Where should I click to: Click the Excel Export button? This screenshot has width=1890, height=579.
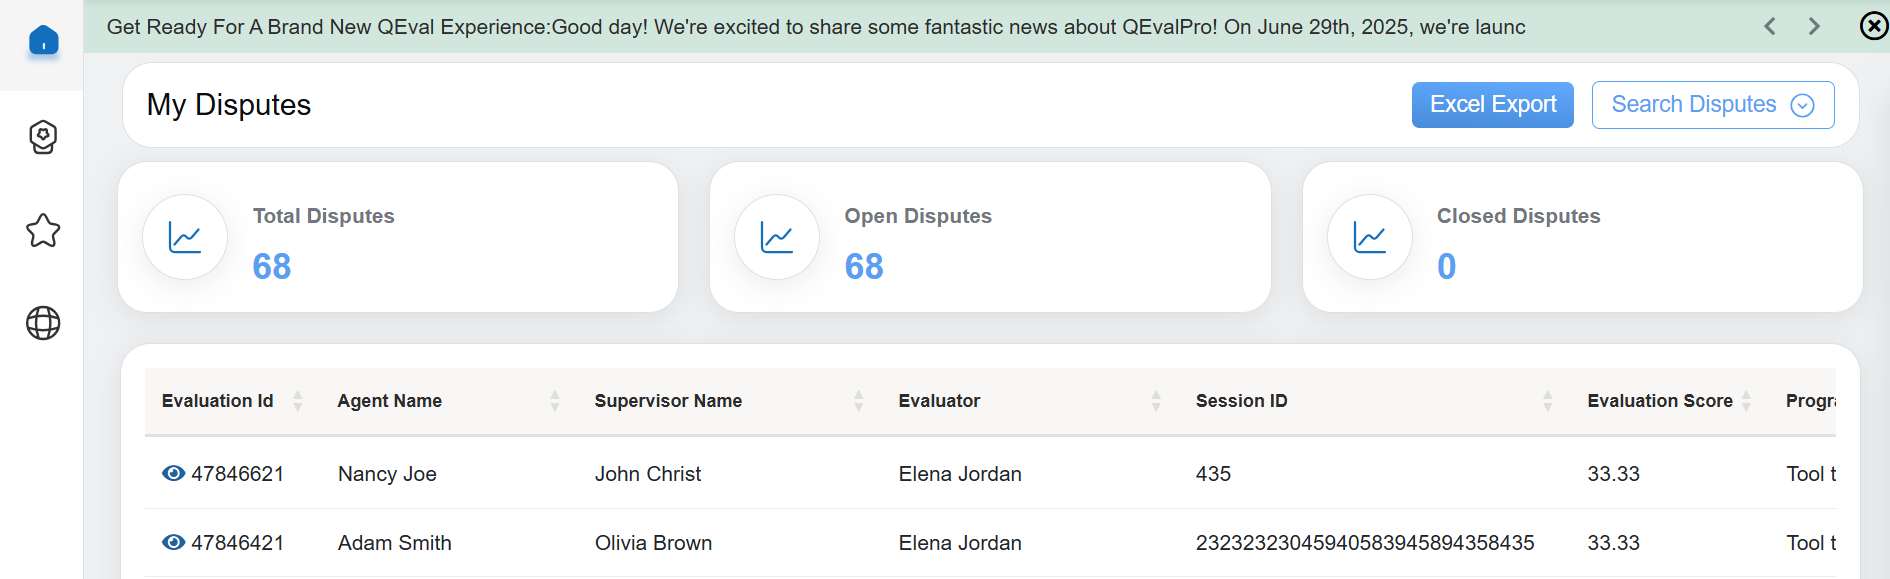pyautogui.click(x=1492, y=105)
